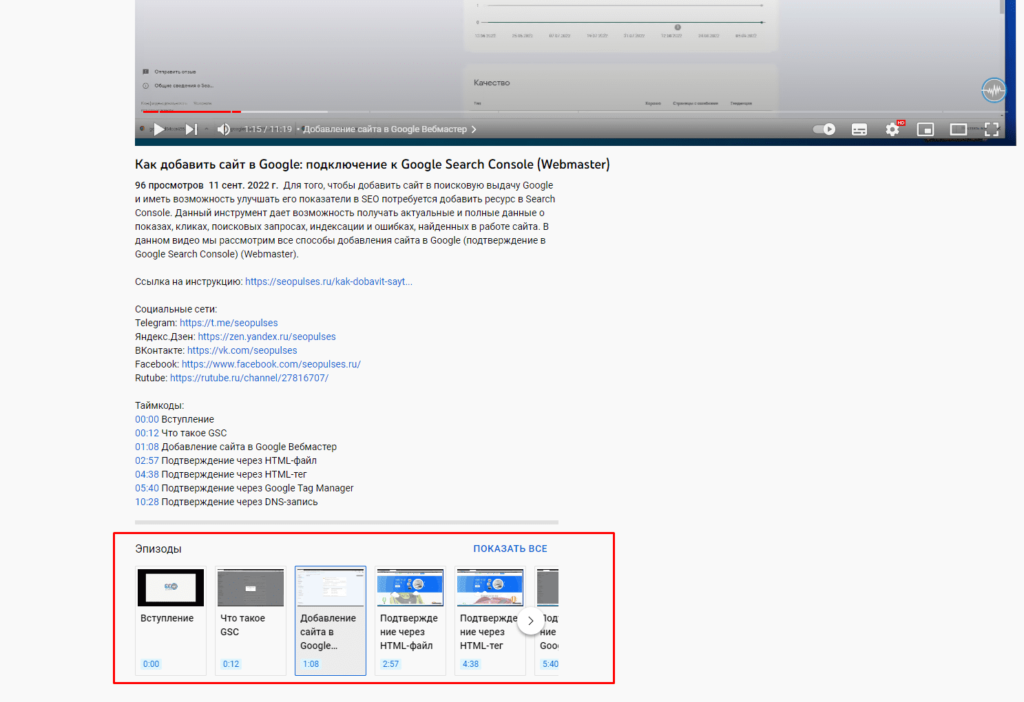Select the Подтверждение через HTML-тег episode
1024x702 pixels.
tap(490, 620)
